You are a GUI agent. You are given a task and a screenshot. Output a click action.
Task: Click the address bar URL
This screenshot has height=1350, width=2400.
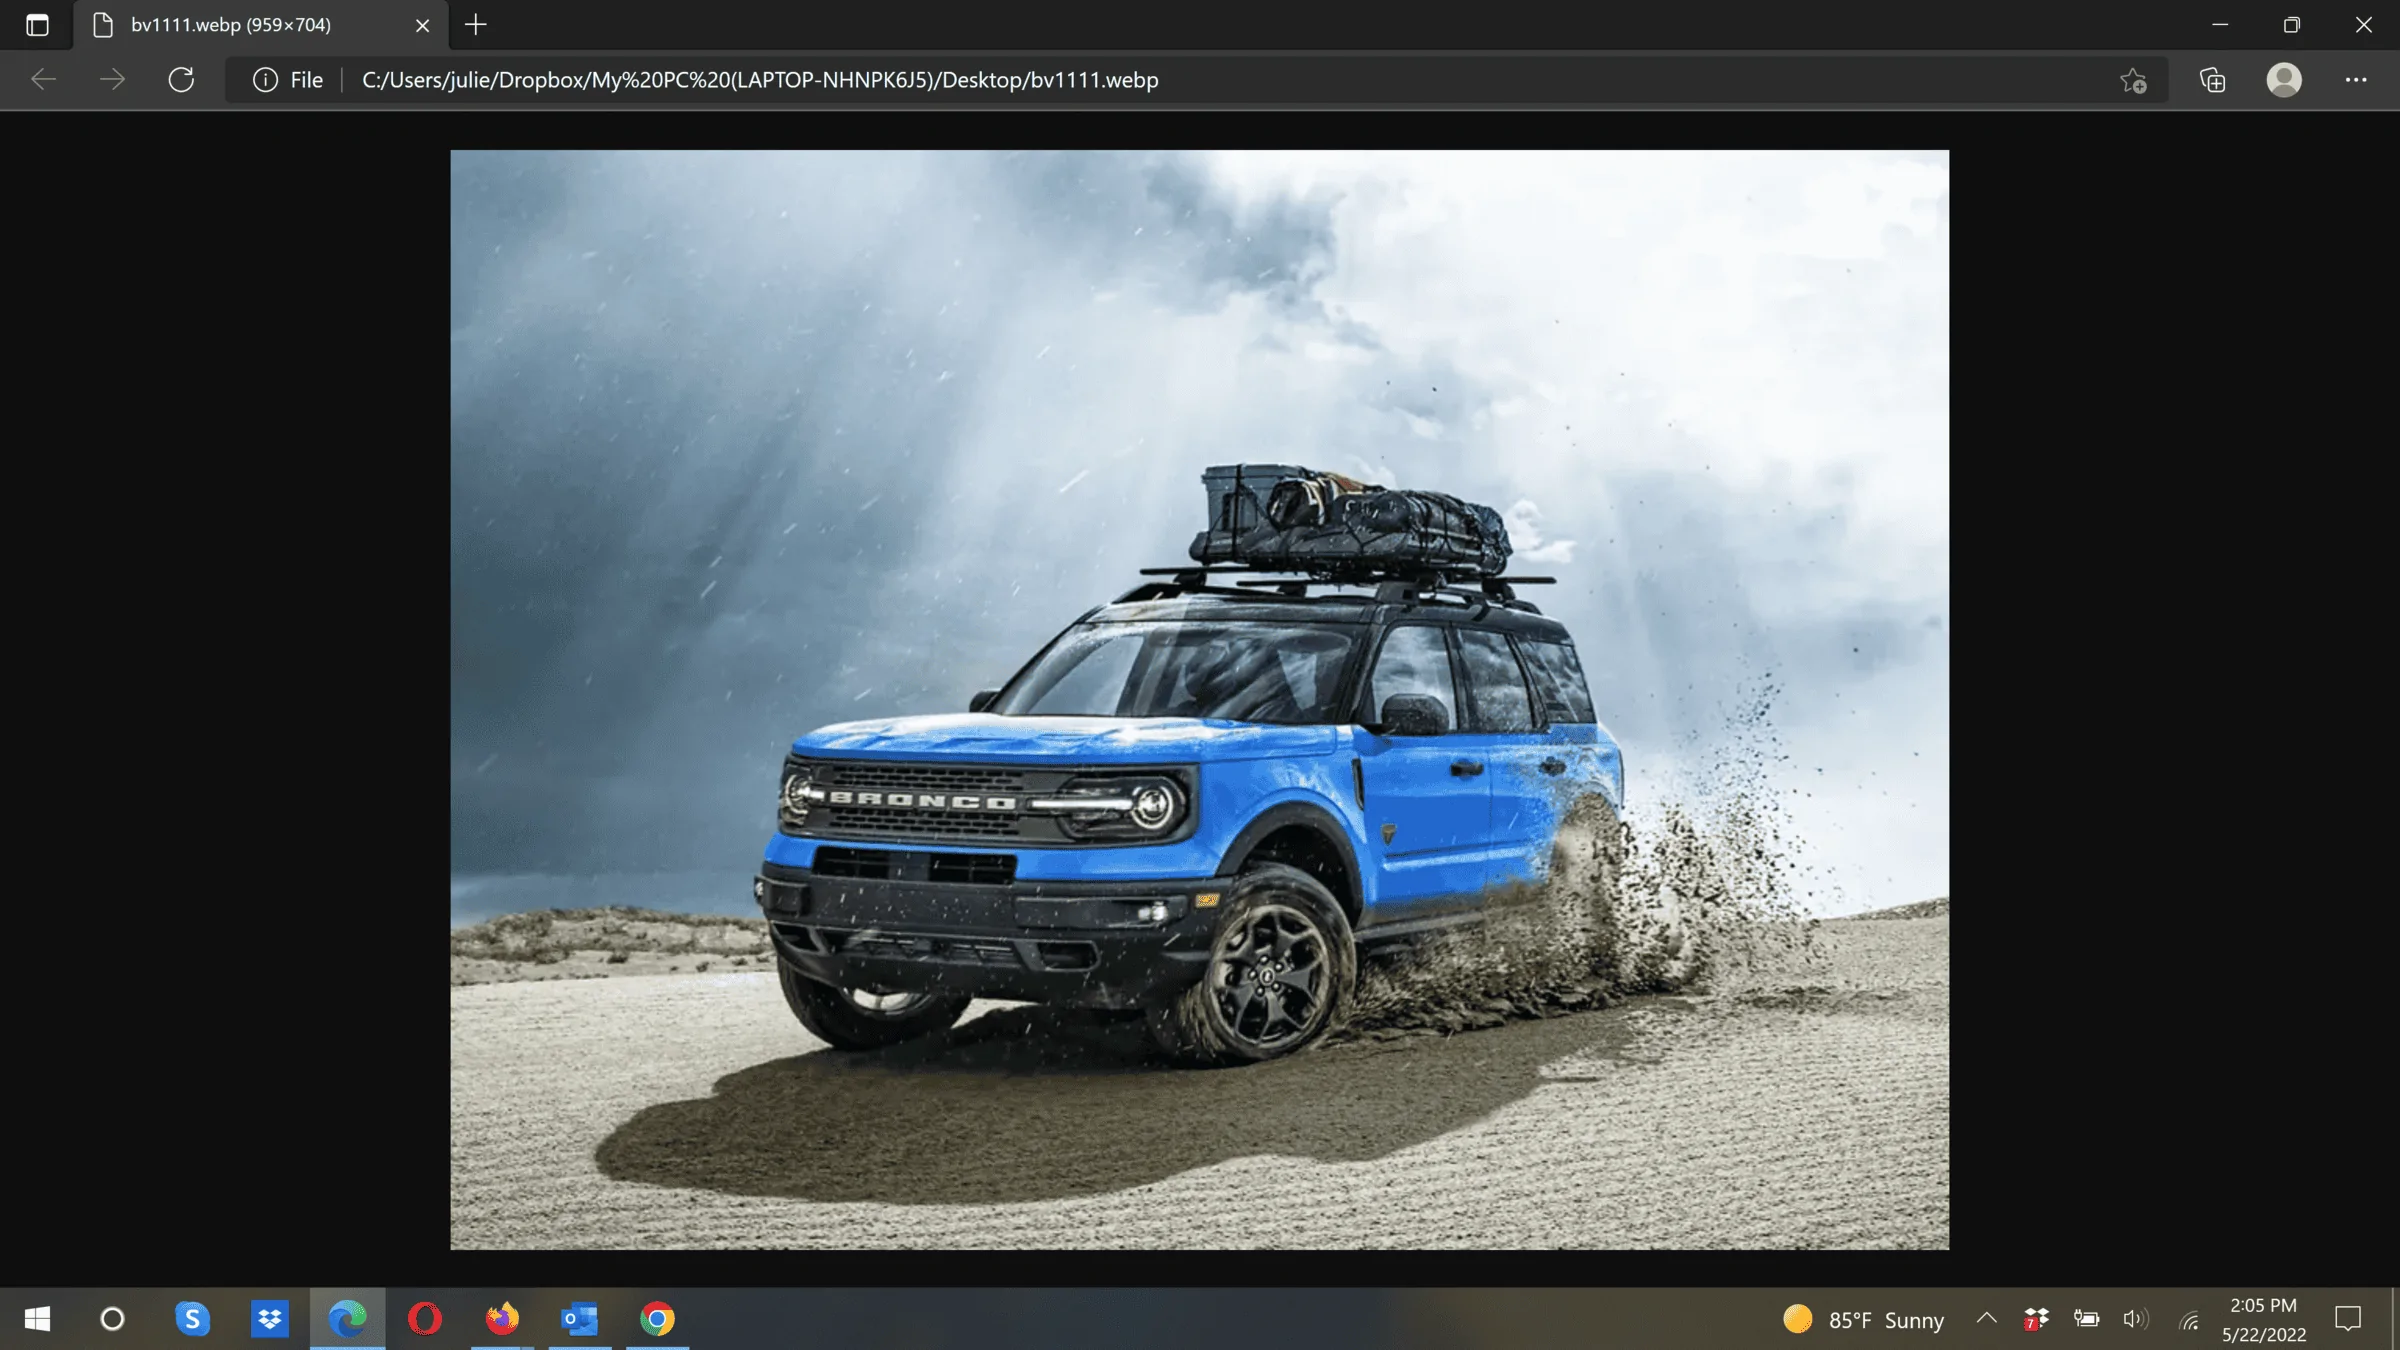[760, 80]
